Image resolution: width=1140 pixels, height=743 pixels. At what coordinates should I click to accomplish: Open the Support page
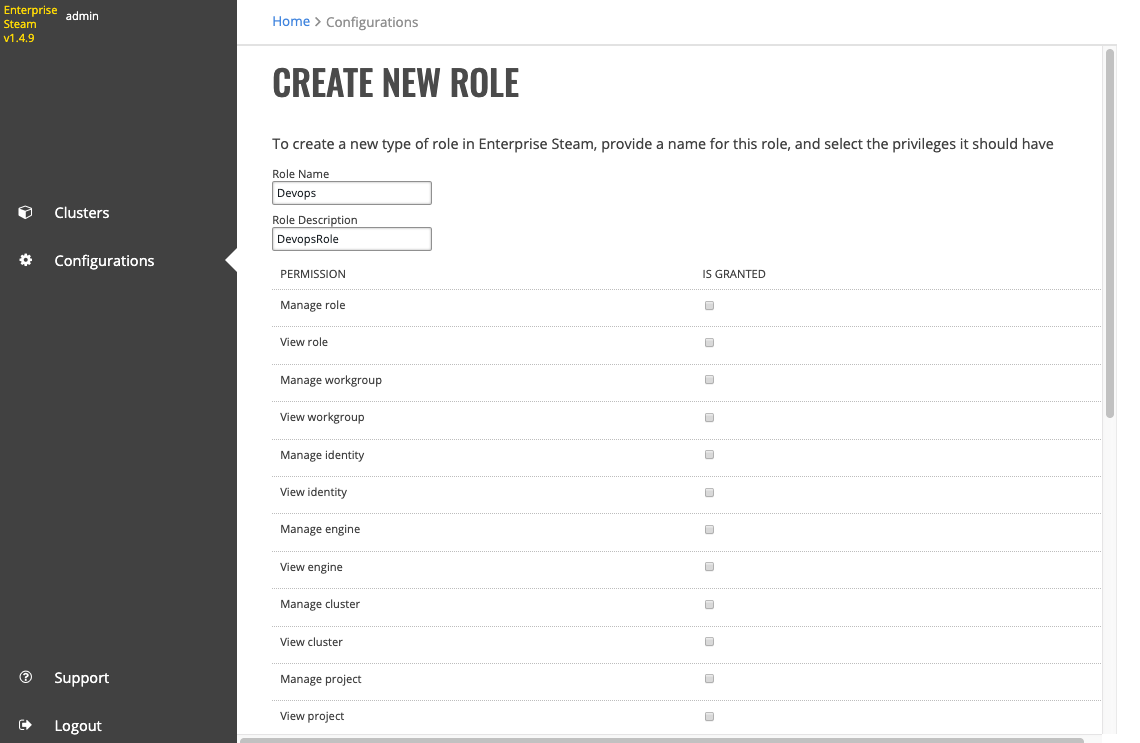(81, 678)
